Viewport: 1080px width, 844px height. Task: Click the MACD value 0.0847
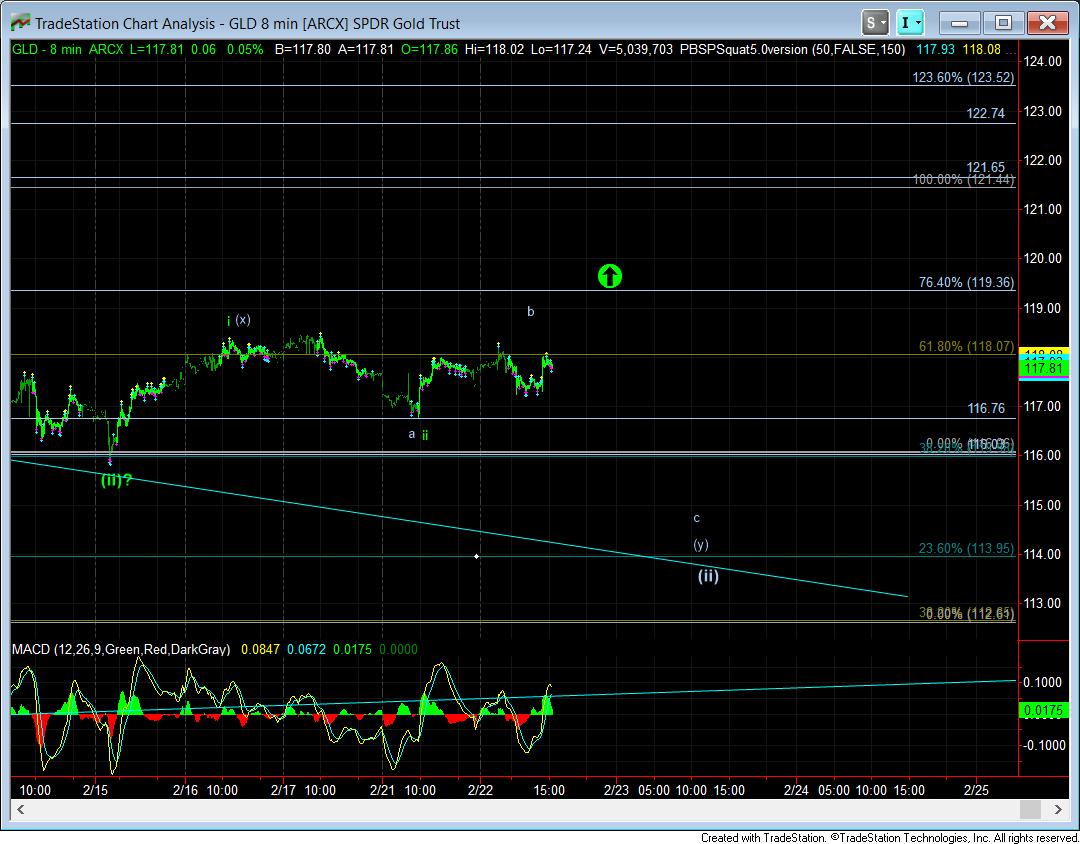click(260, 649)
